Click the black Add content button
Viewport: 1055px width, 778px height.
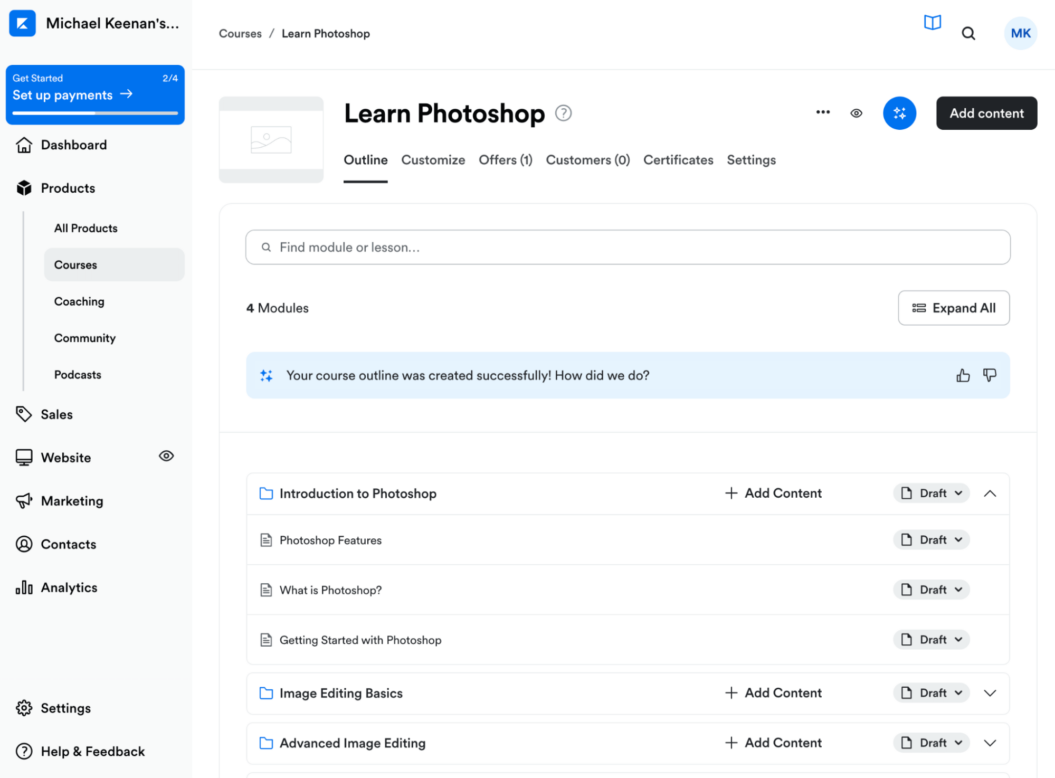coord(986,113)
